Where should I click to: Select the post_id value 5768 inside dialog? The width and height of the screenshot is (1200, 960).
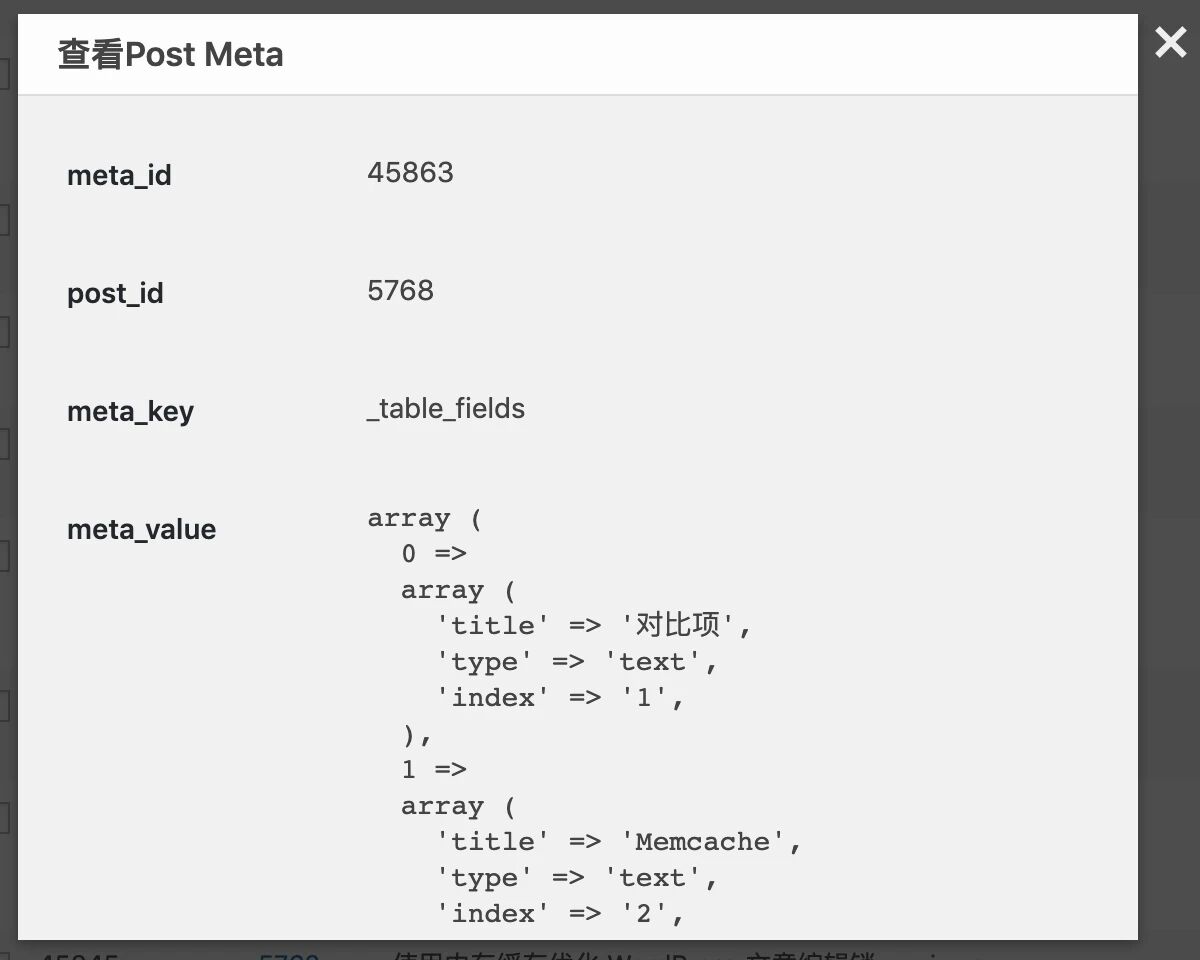400,290
